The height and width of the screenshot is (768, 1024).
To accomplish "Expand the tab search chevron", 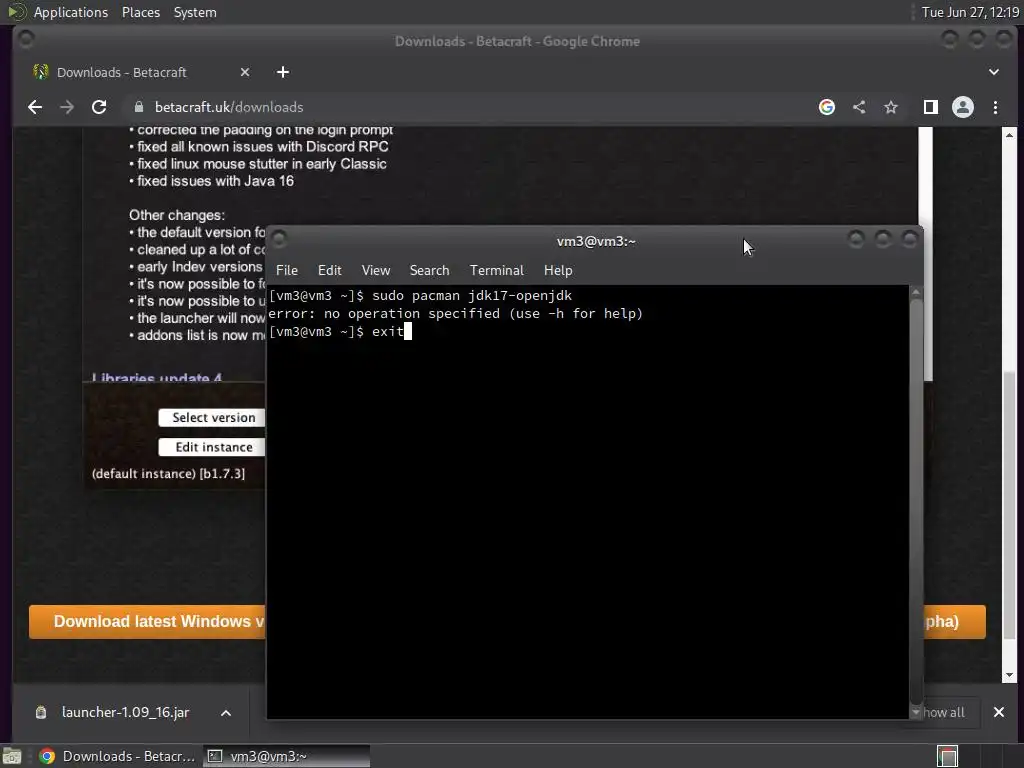I will point(993,72).
